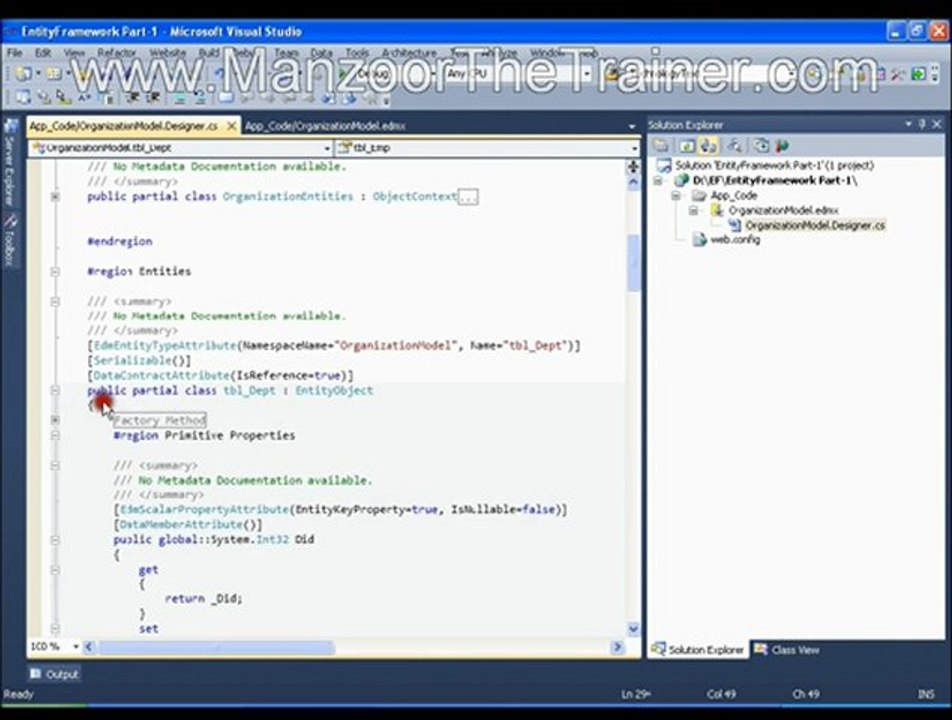Screen dimensions: 952x720
Task: Launch ASP.NET Configuration icon in Solution Explorer
Action: coord(781,146)
